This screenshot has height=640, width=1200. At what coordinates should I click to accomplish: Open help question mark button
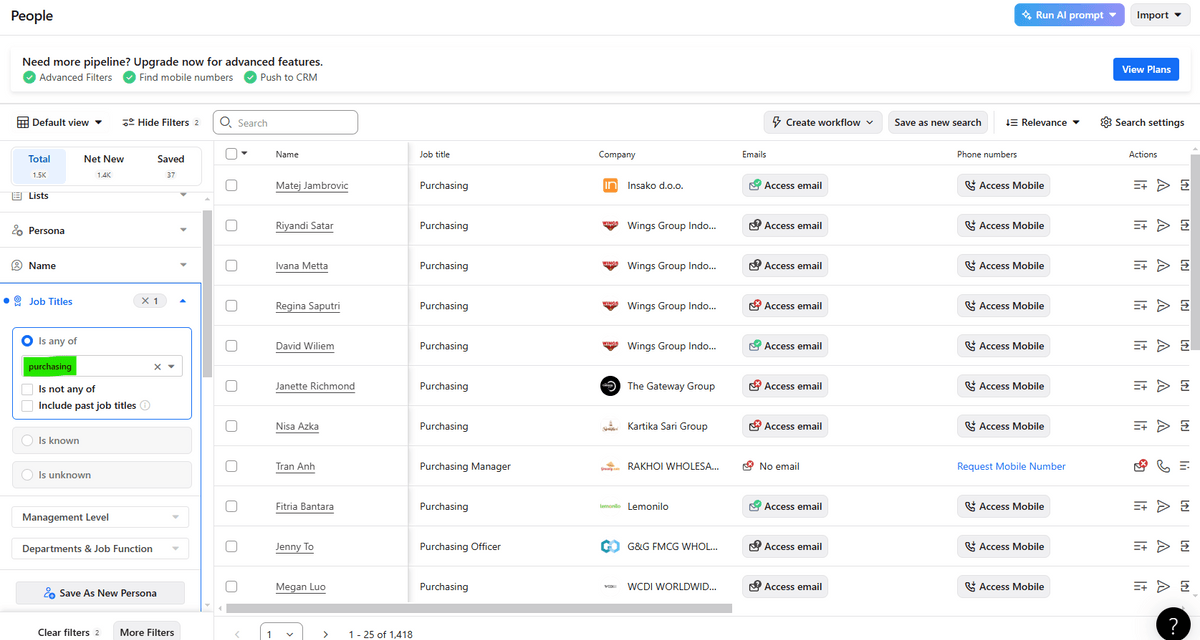(x=1173, y=622)
